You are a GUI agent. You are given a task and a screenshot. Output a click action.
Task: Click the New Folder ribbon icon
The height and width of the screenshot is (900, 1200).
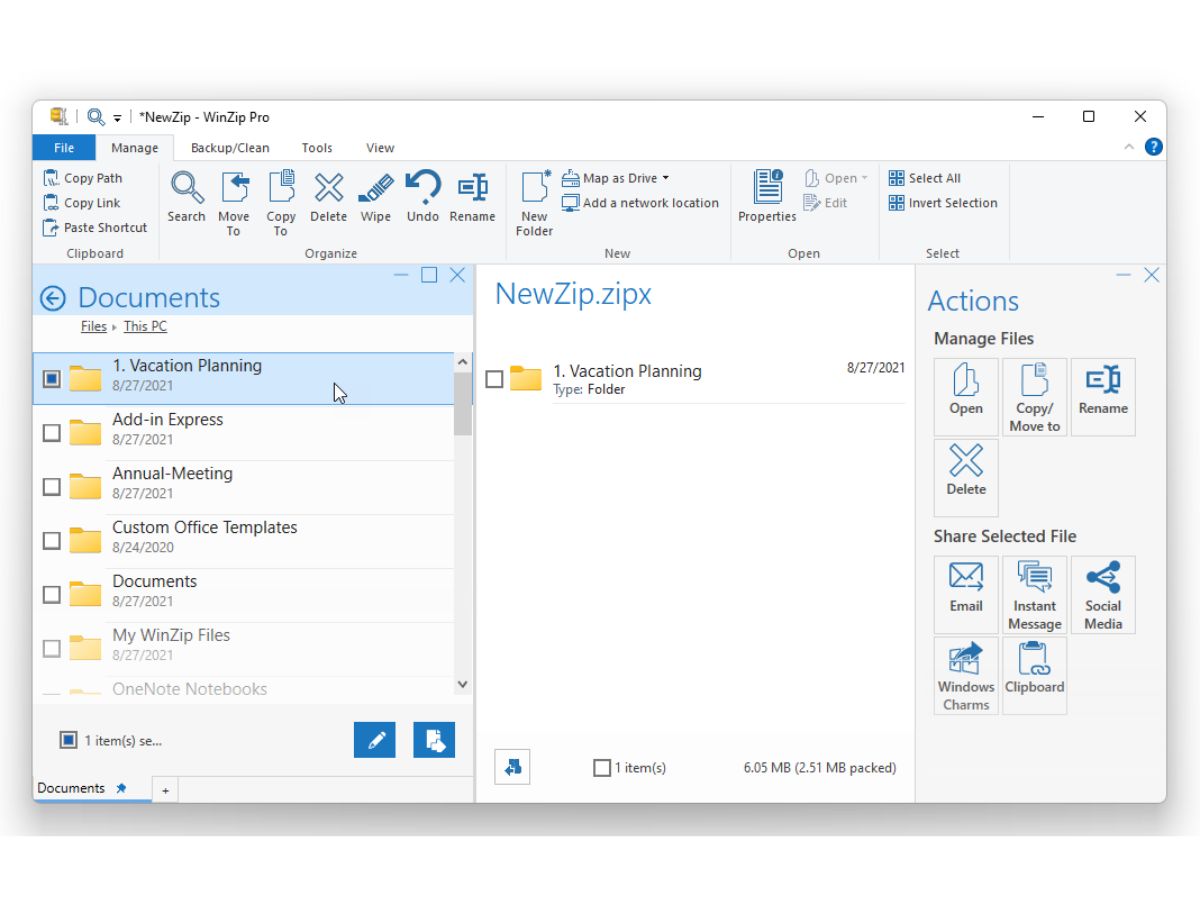pos(534,204)
